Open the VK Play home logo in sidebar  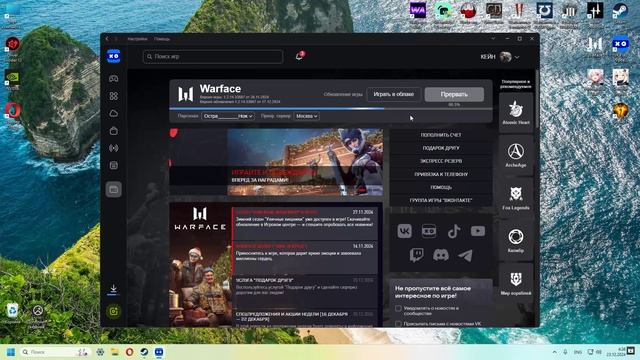[113, 56]
